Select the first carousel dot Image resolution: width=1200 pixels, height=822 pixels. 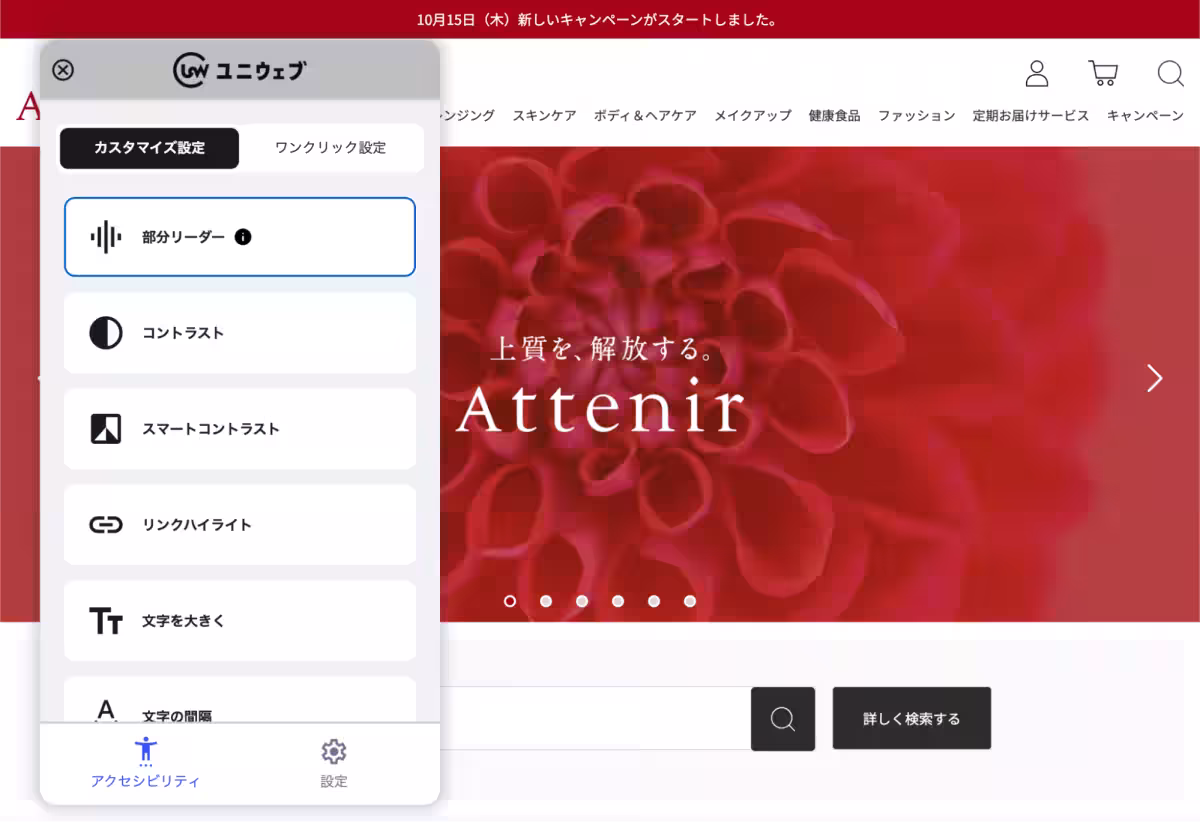click(510, 601)
